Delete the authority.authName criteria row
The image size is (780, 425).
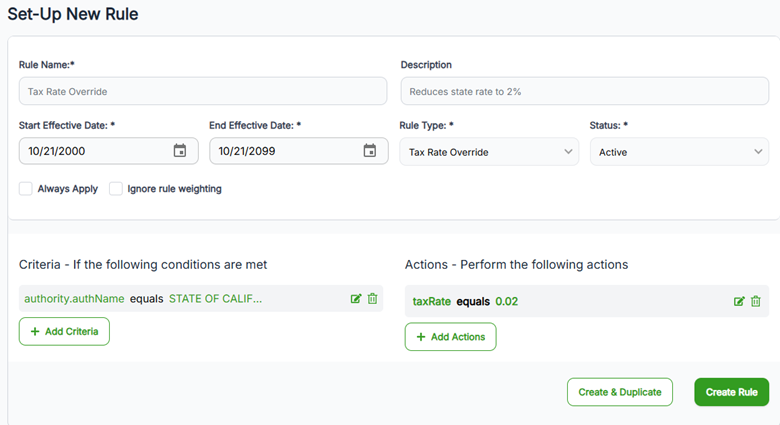point(372,299)
